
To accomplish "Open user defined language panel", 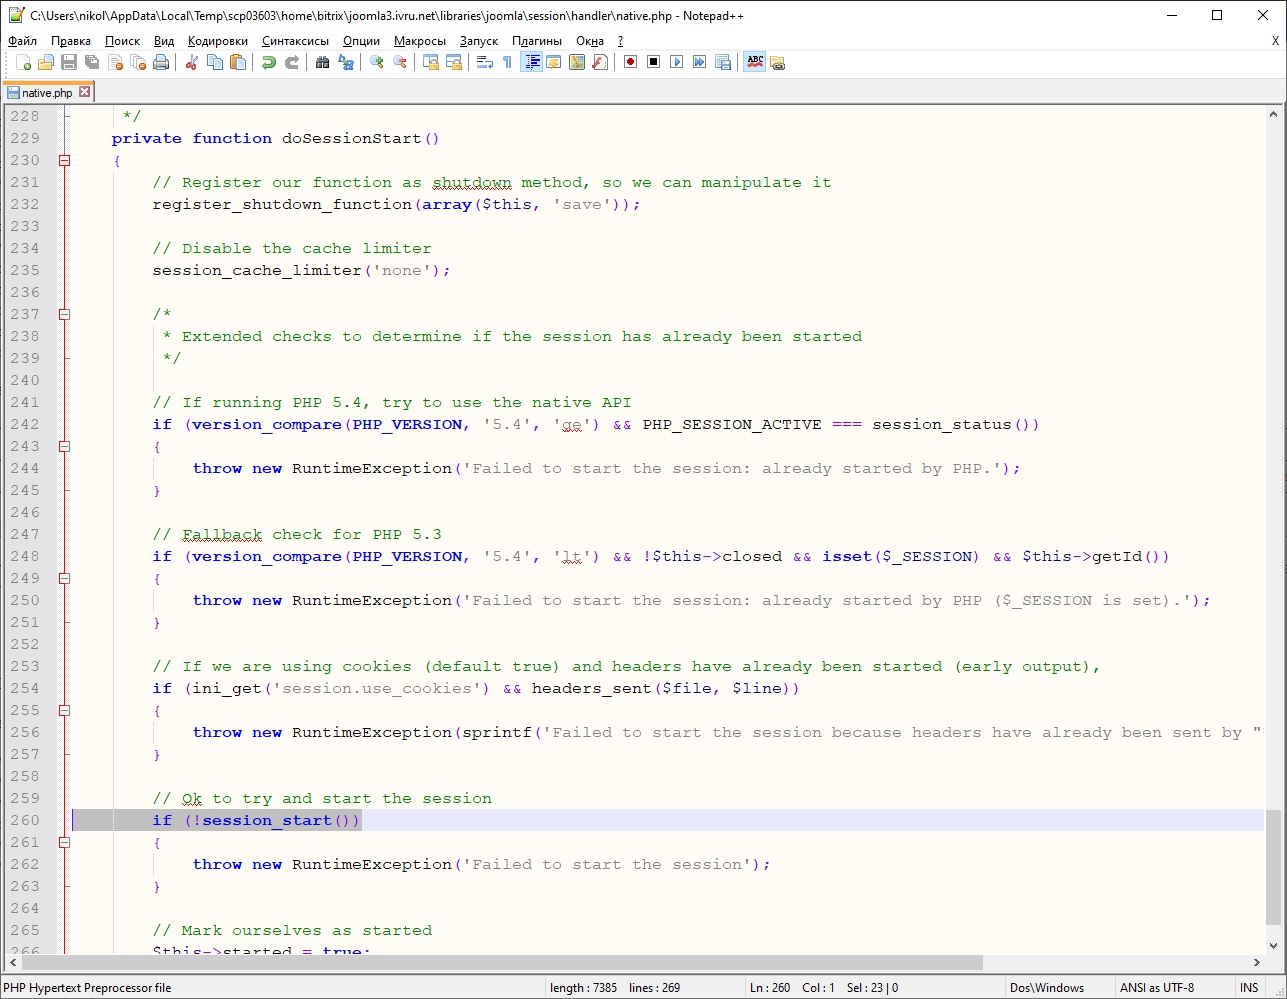I will click(x=554, y=62).
